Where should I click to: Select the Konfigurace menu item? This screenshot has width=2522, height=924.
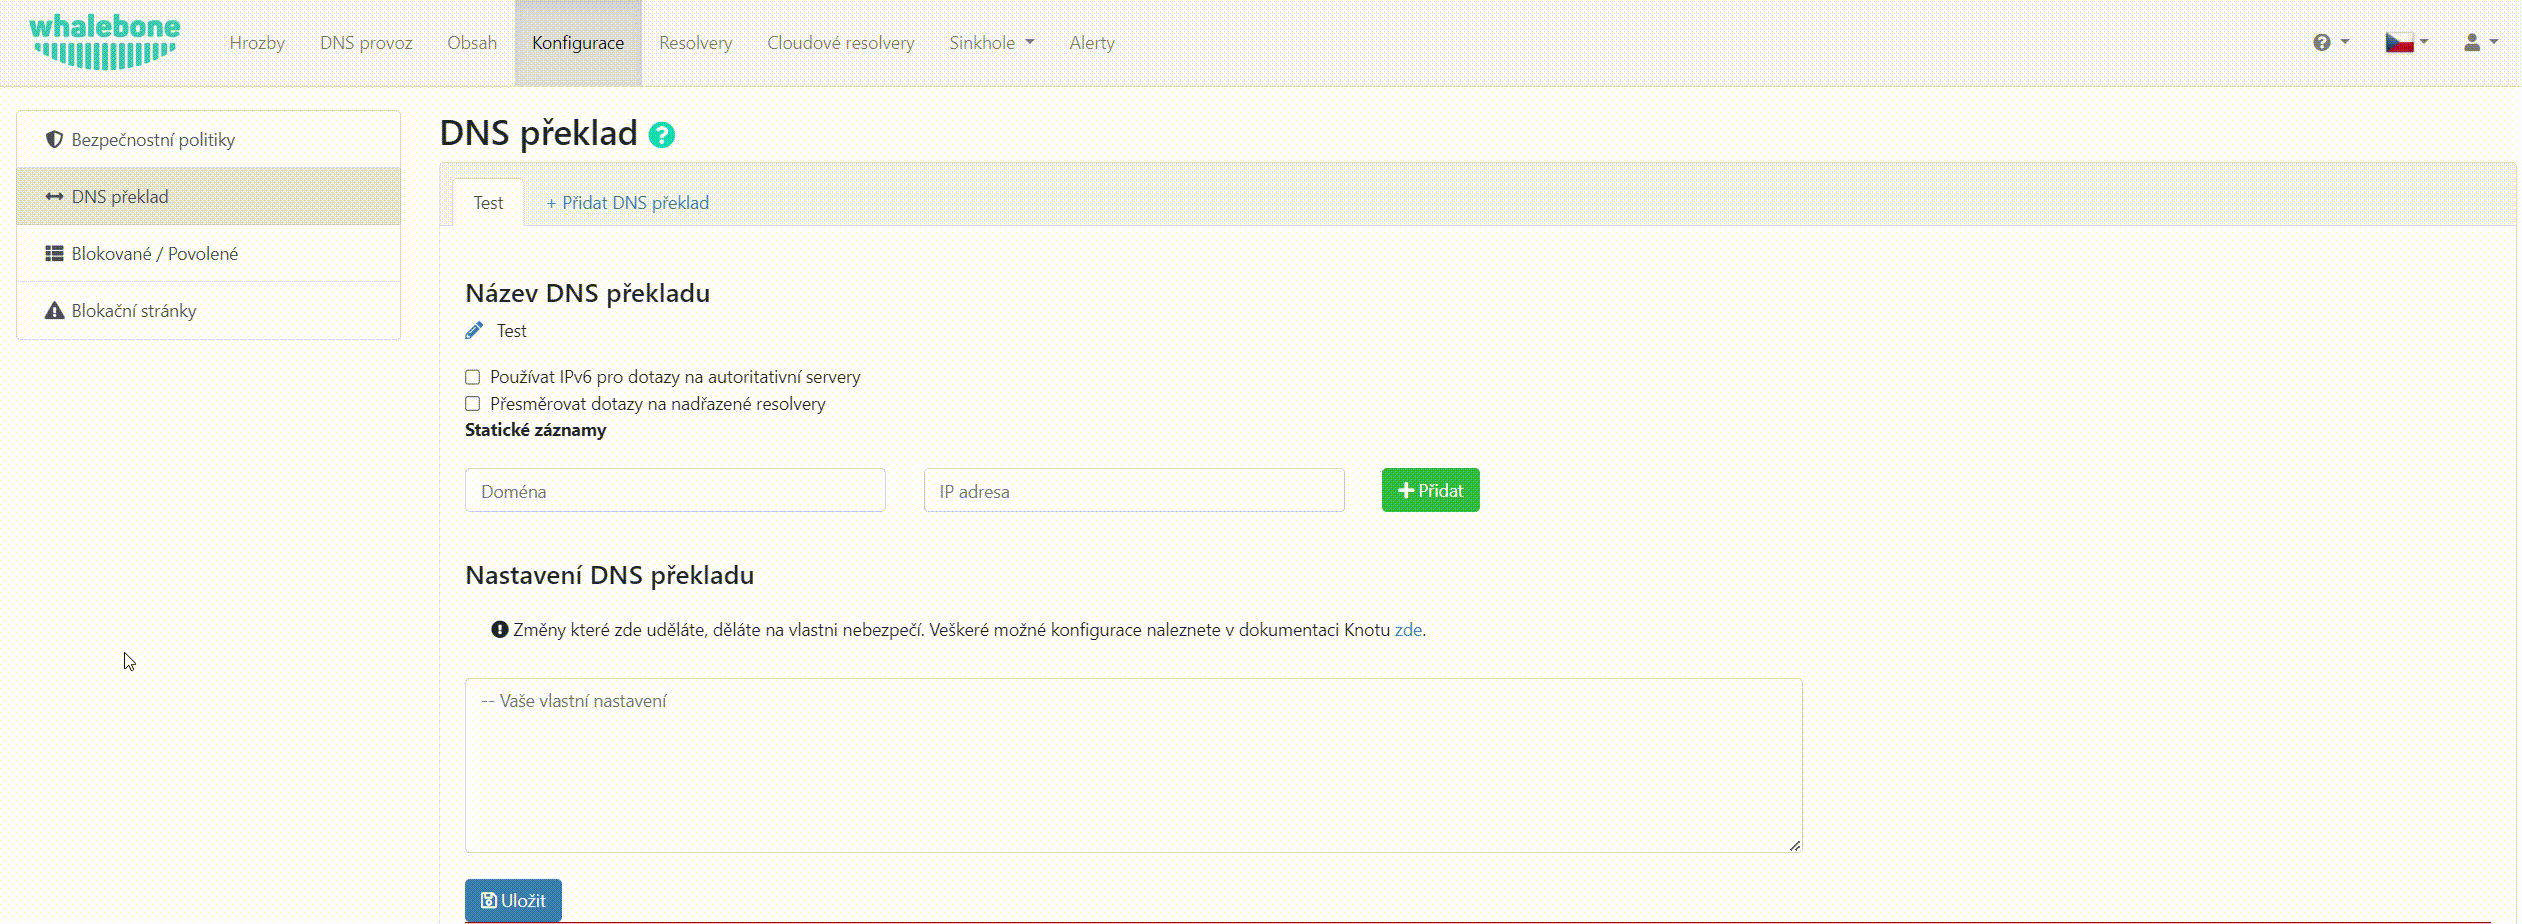(x=578, y=43)
